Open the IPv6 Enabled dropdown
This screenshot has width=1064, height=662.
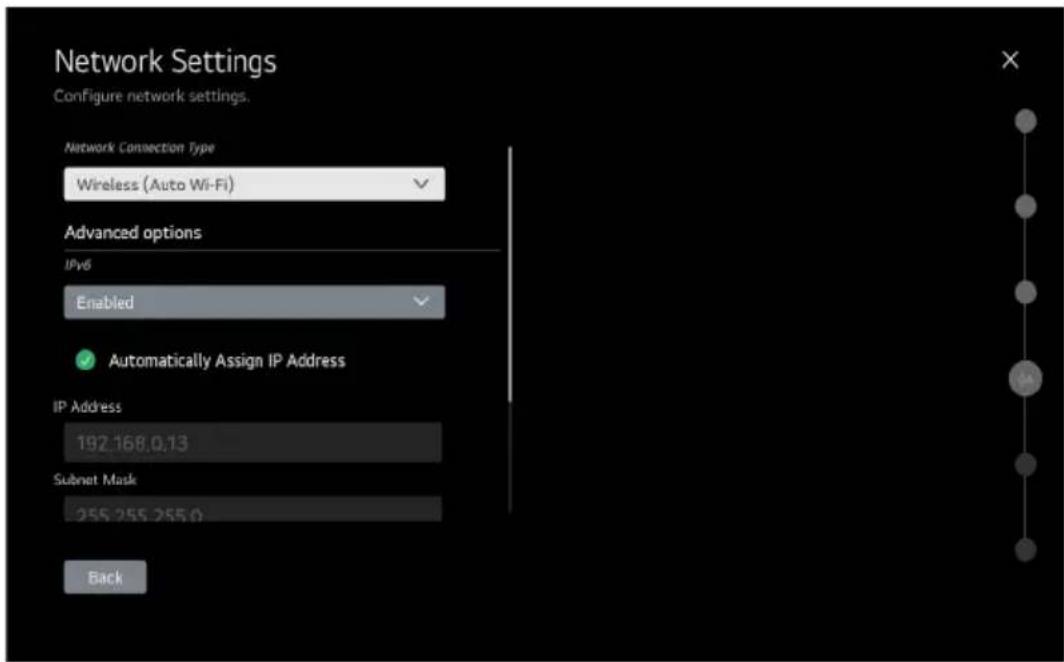coord(254,302)
